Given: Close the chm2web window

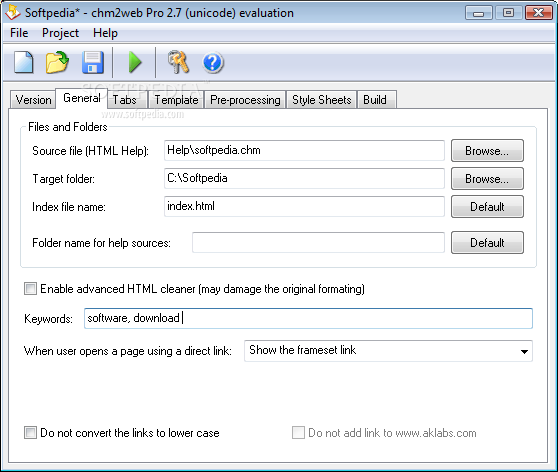Looking at the screenshot, I should click(538, 13).
